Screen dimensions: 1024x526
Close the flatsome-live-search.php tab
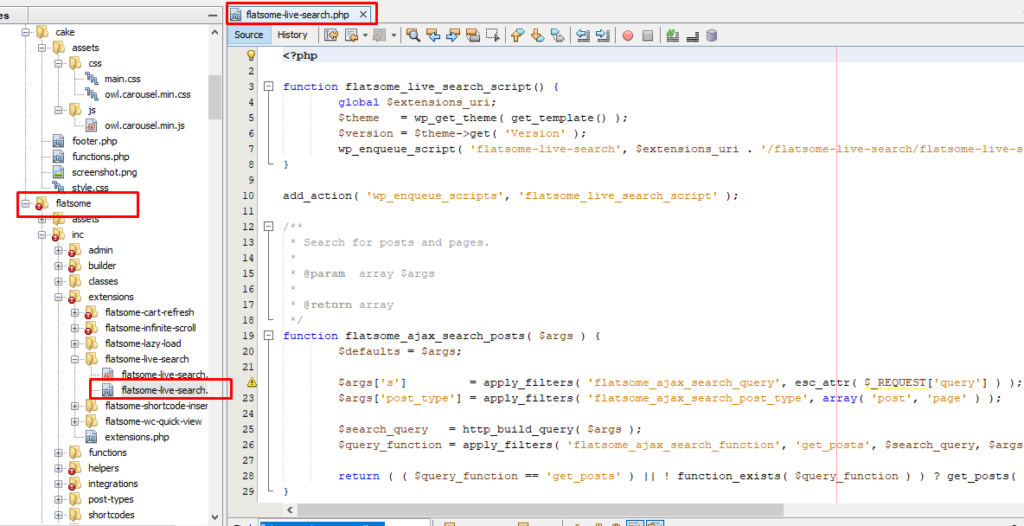pyautogui.click(x=364, y=14)
